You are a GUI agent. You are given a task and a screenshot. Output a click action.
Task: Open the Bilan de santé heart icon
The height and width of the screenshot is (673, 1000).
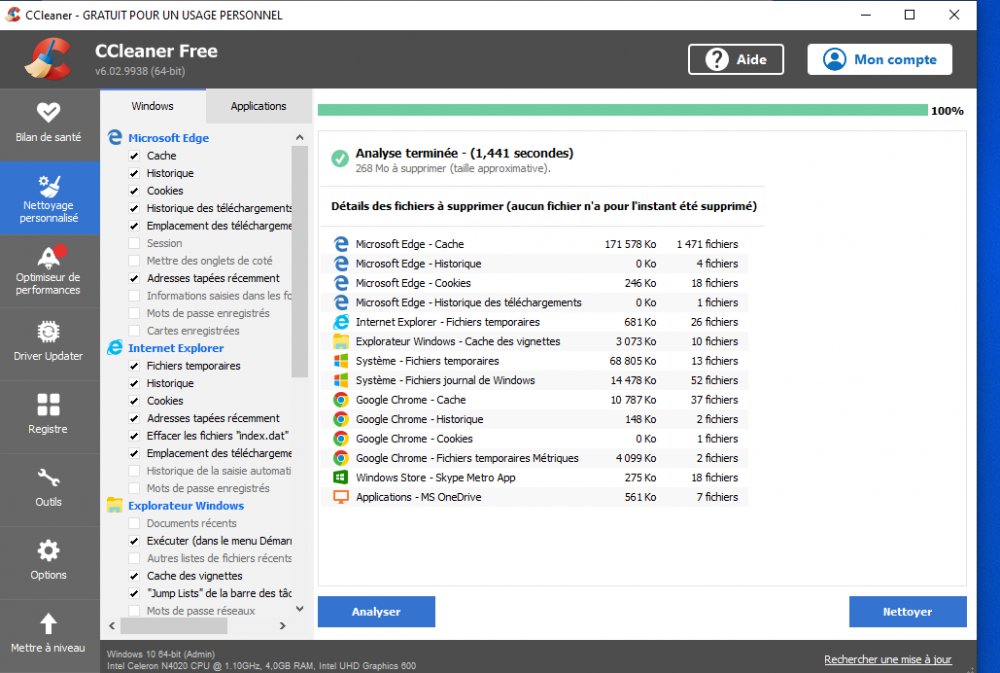point(48,113)
